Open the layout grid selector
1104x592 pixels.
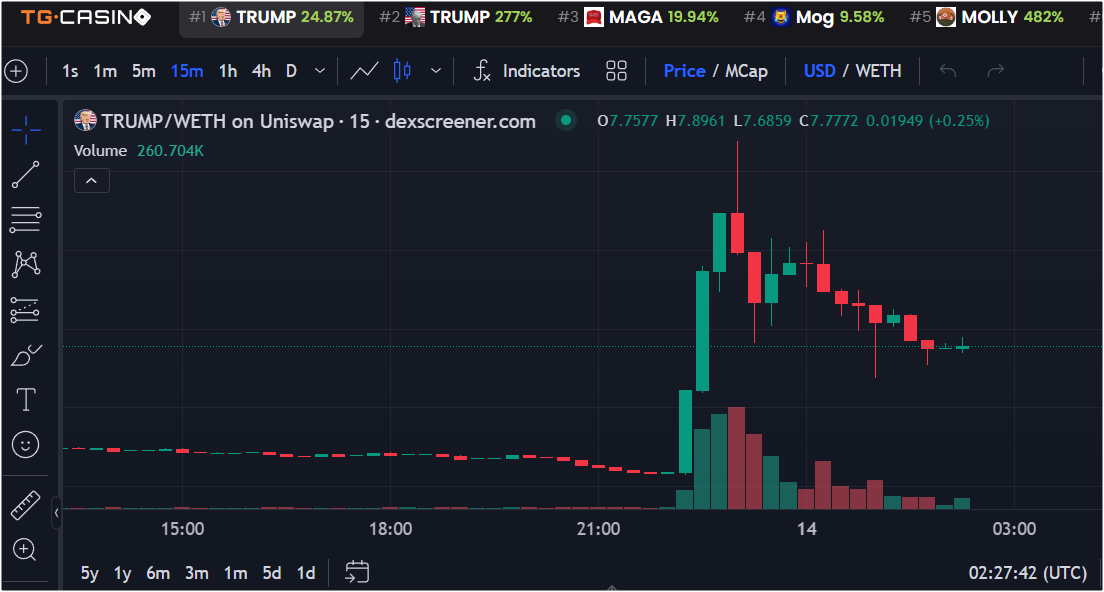click(x=616, y=71)
